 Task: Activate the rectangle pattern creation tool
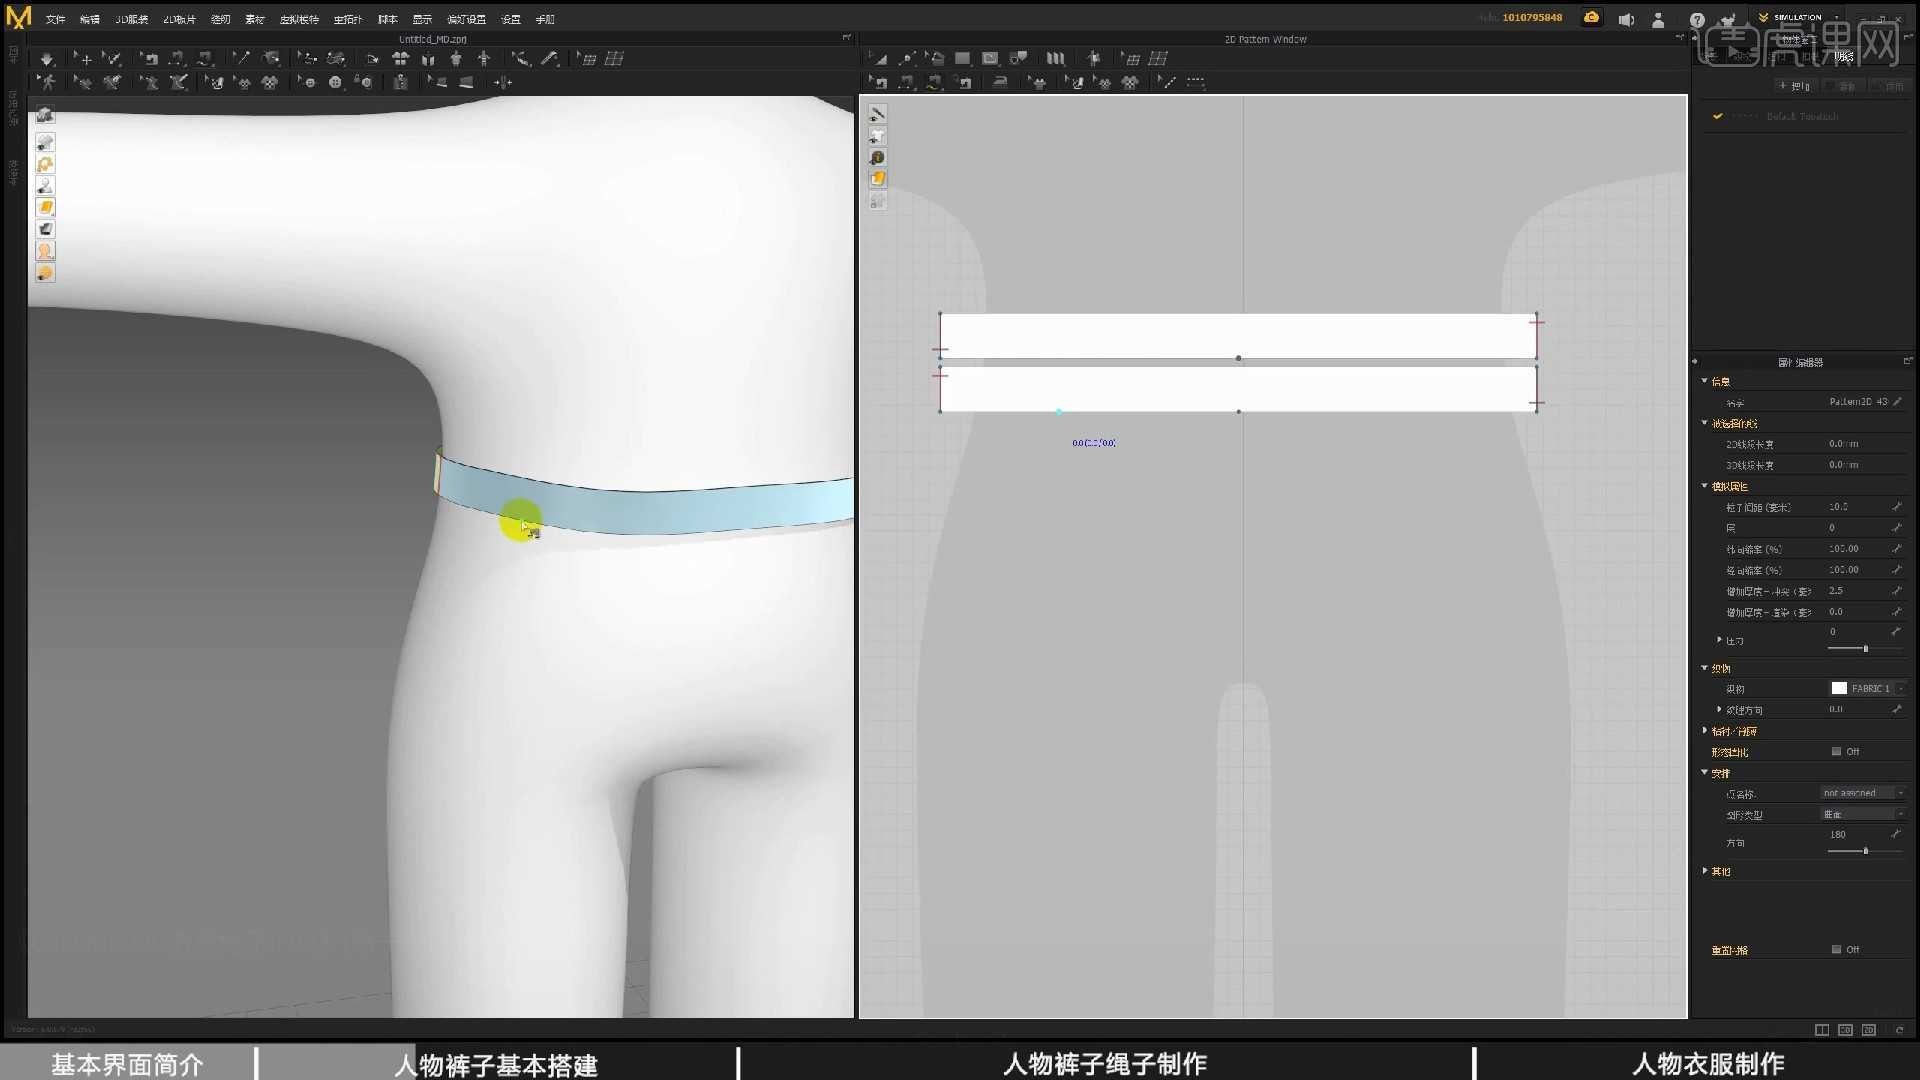click(962, 58)
